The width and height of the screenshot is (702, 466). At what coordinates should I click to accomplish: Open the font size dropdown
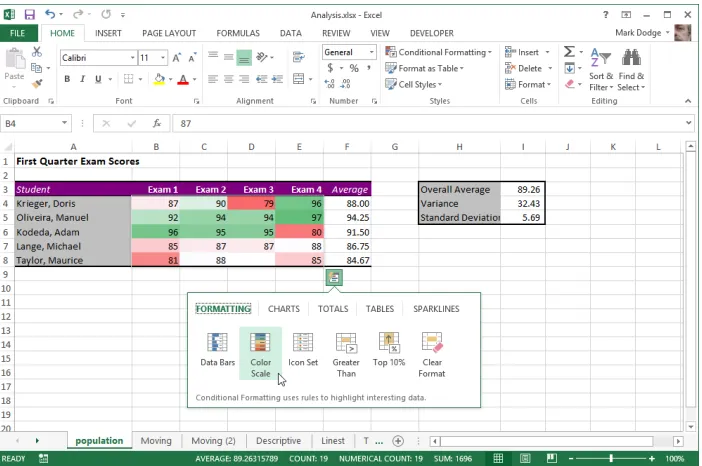[x=163, y=58]
